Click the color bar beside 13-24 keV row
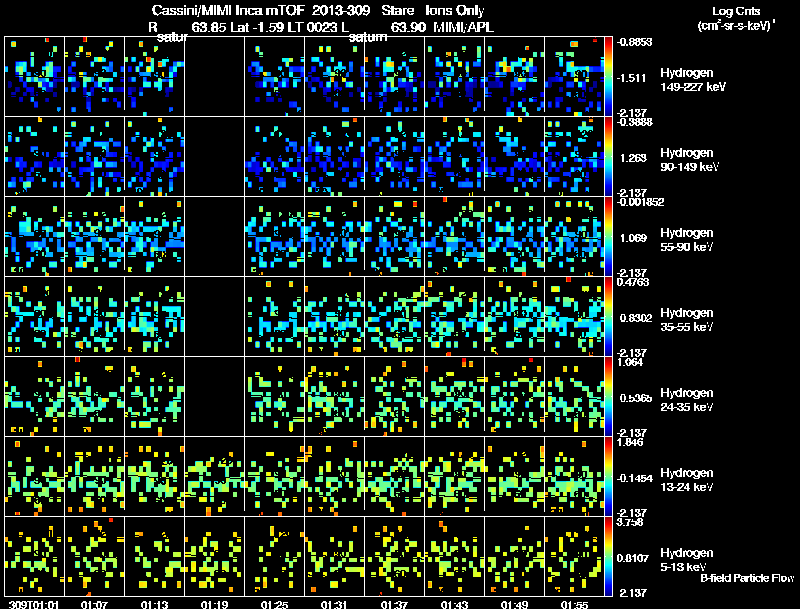800x609 pixels. [x=608, y=476]
